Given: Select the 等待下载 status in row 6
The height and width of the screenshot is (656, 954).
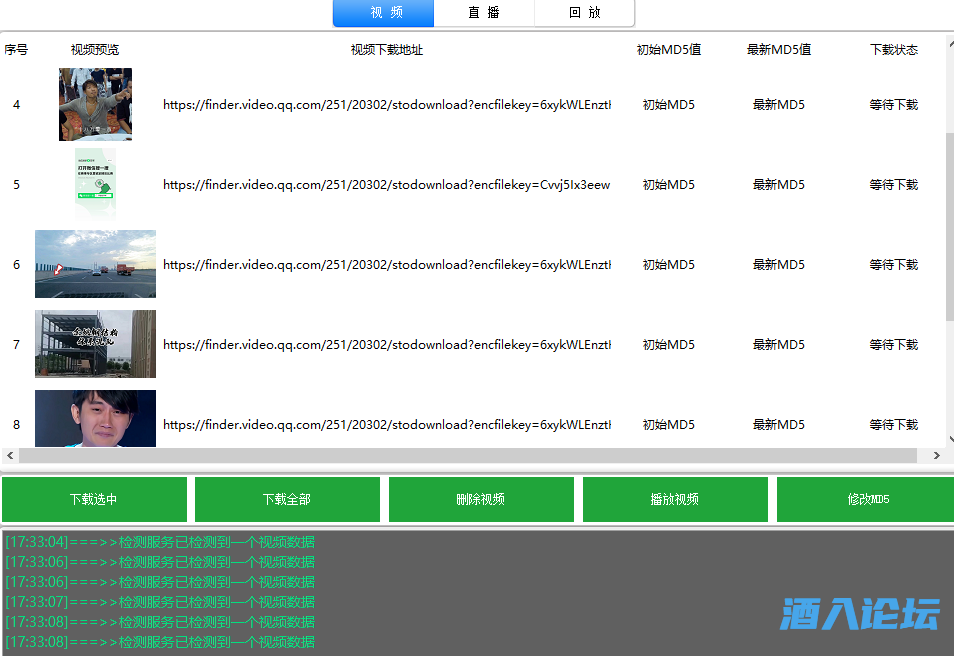Looking at the screenshot, I should pos(893,264).
